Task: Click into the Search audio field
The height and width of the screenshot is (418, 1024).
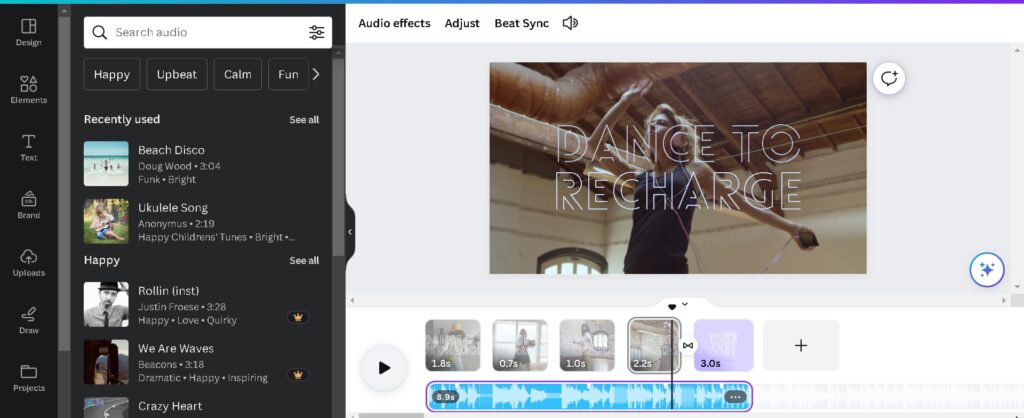Action: pos(208,32)
